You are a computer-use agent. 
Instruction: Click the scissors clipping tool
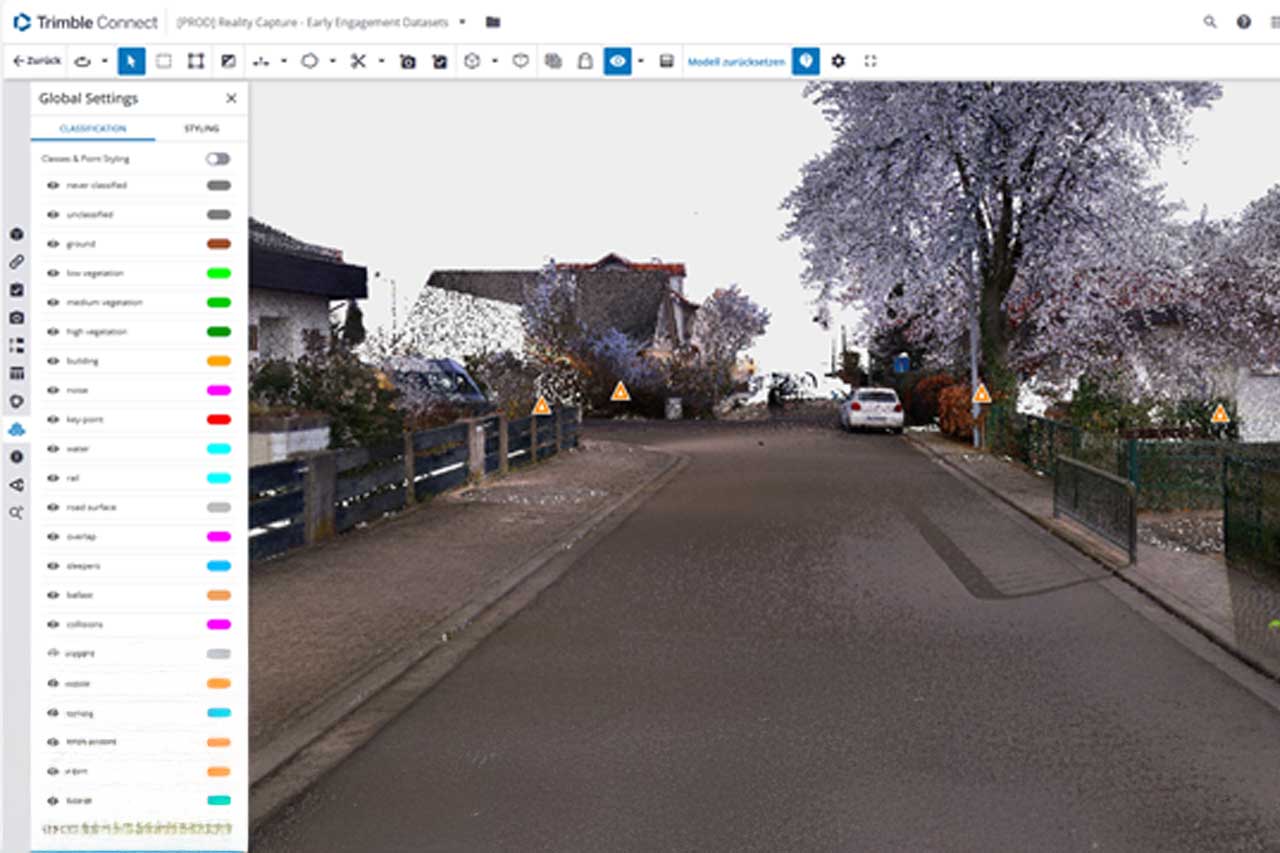point(357,61)
